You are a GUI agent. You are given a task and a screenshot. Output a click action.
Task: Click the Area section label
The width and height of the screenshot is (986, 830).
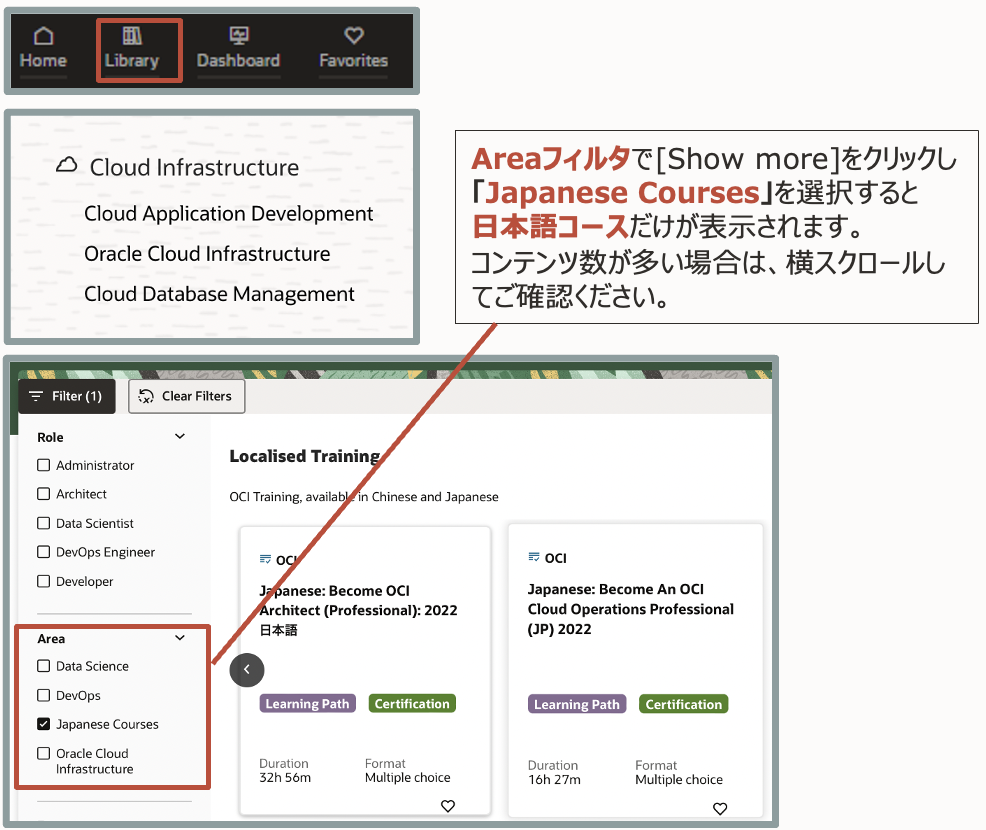coord(51,639)
